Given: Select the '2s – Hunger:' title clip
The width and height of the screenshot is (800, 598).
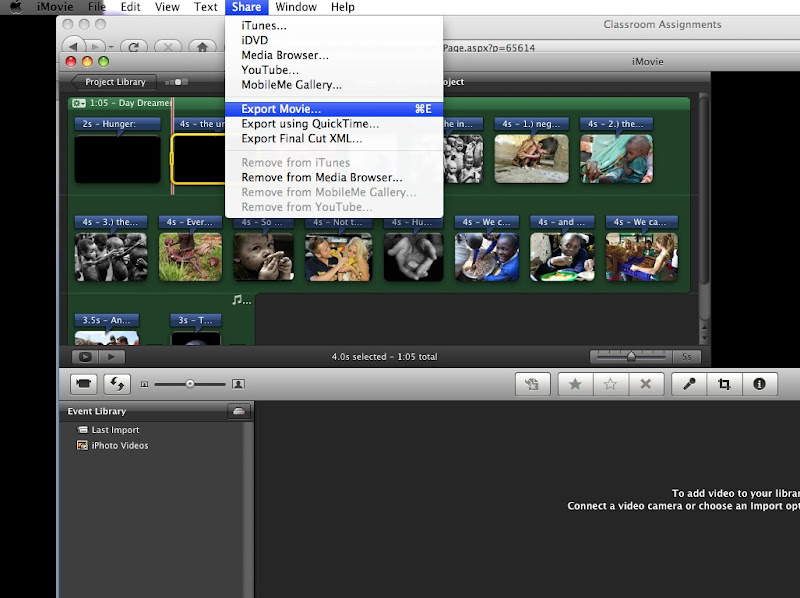Looking at the screenshot, I should coord(117,159).
